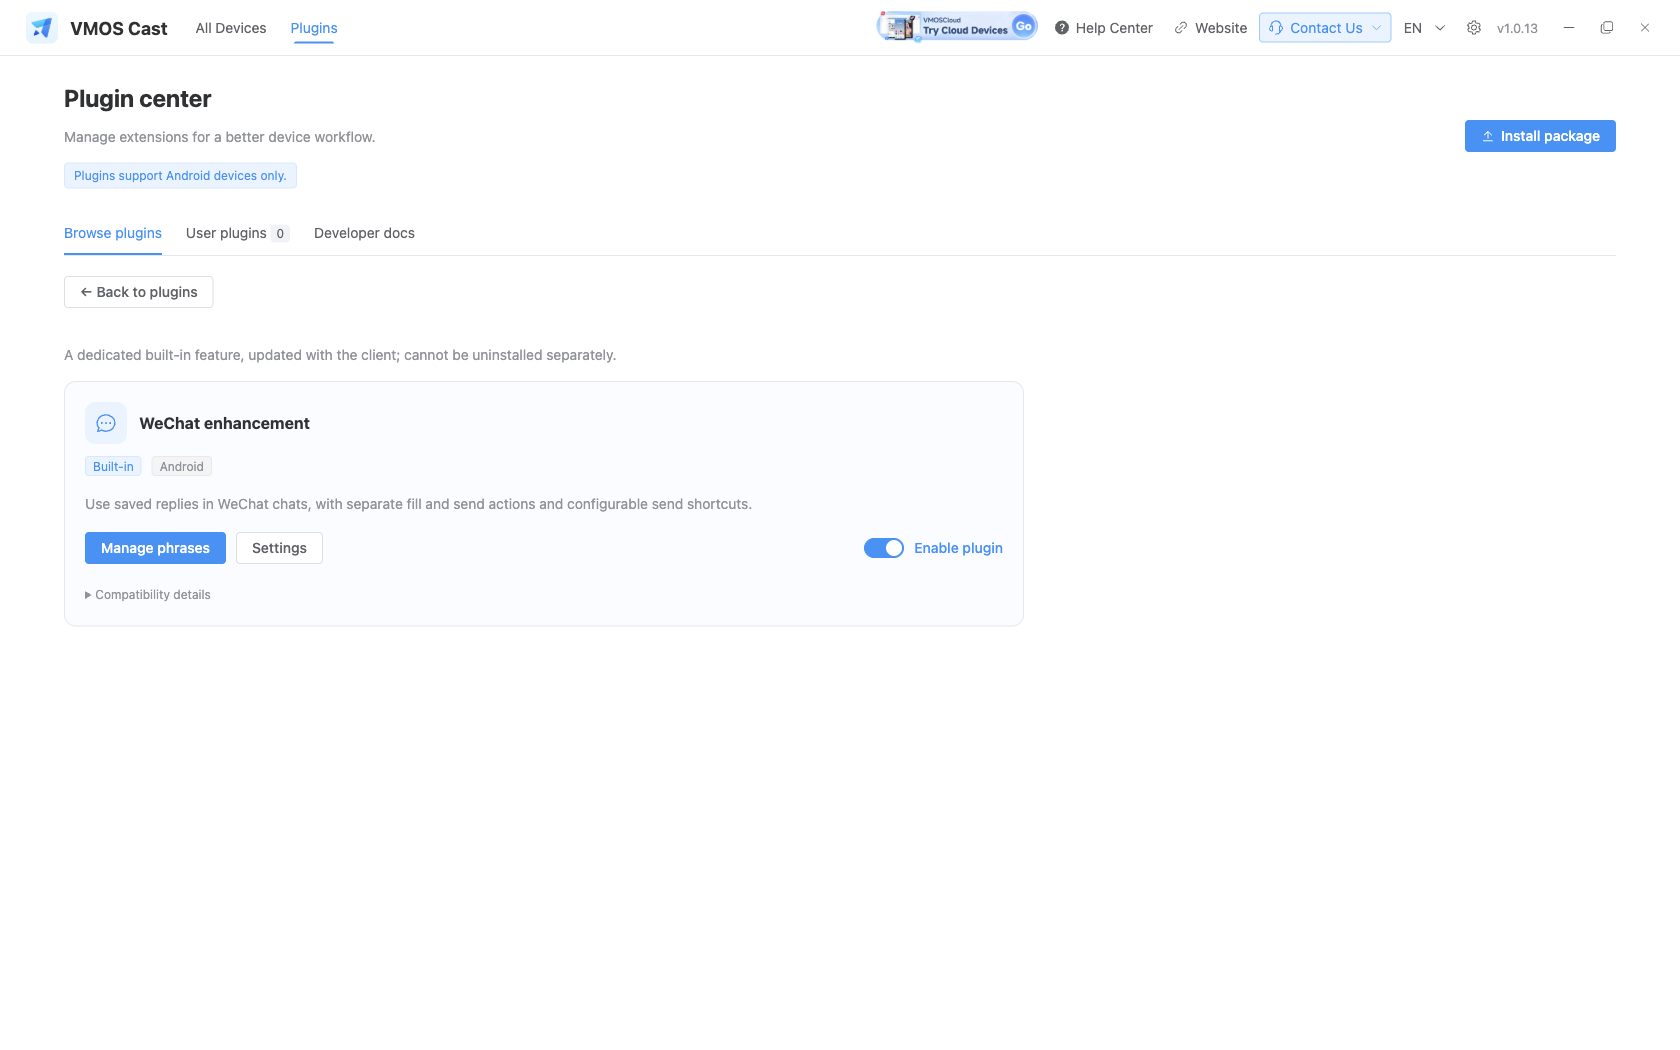Open WeChat enhancement Settings

pyautogui.click(x=279, y=548)
